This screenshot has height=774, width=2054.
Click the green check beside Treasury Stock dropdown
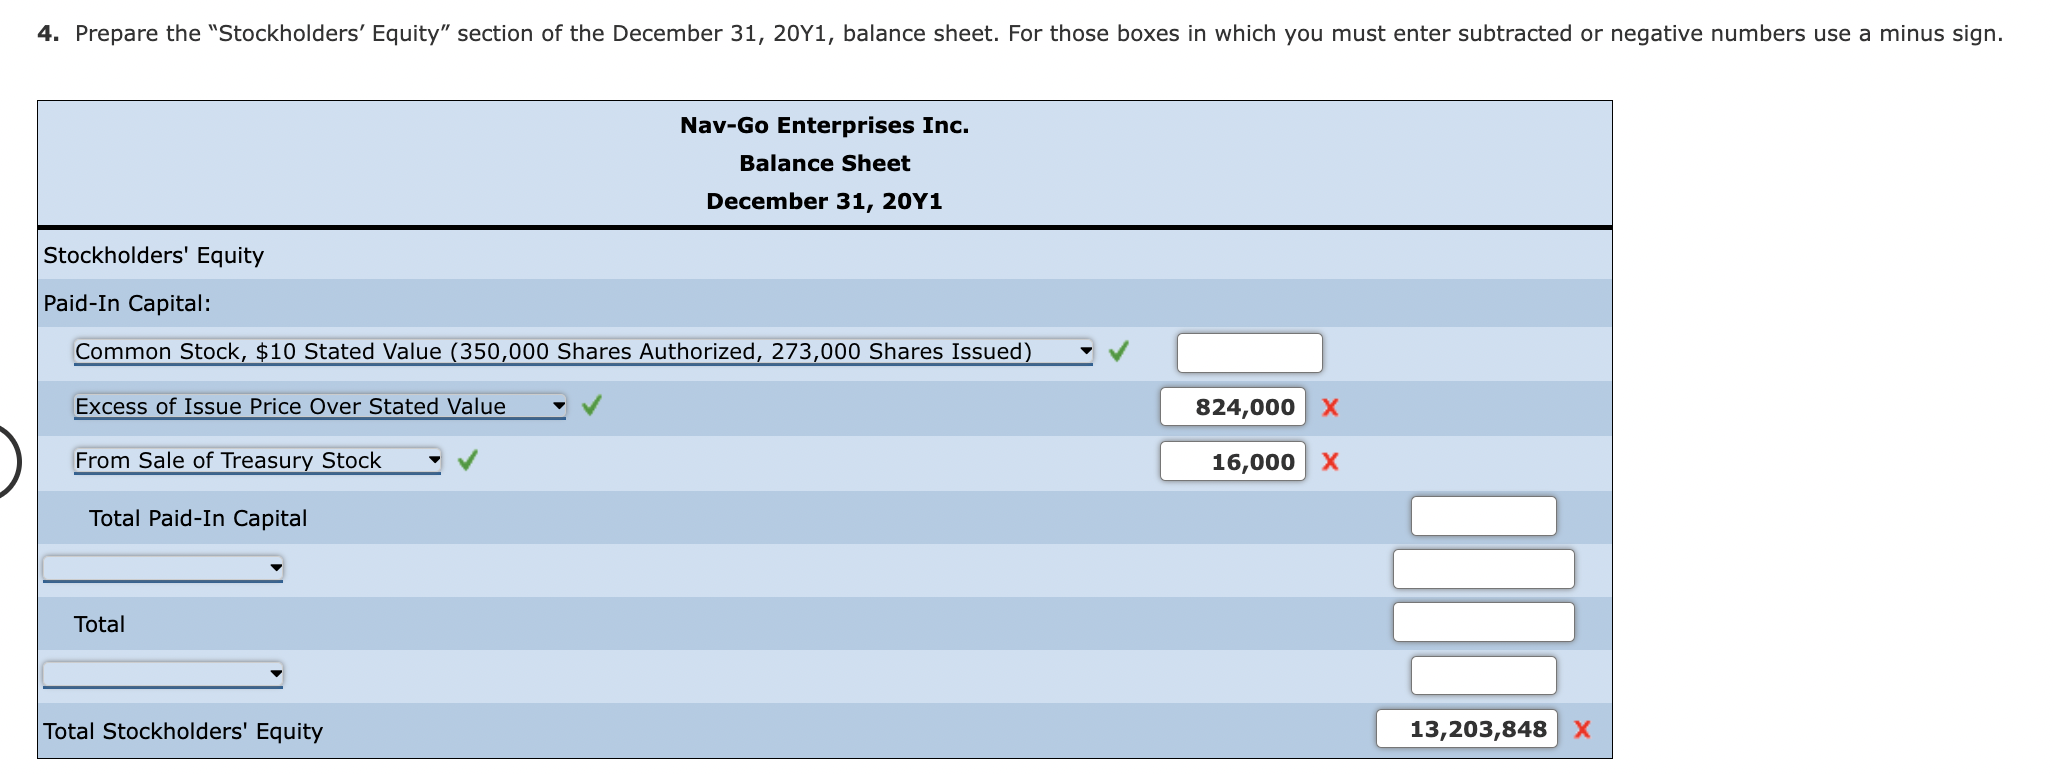[467, 460]
